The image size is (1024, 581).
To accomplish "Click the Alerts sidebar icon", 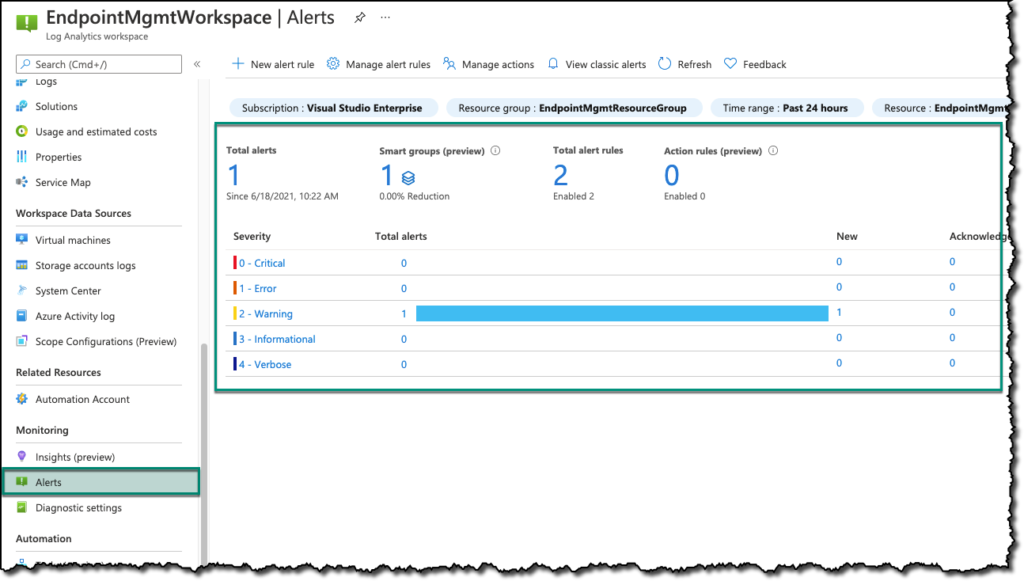I will [x=22, y=482].
